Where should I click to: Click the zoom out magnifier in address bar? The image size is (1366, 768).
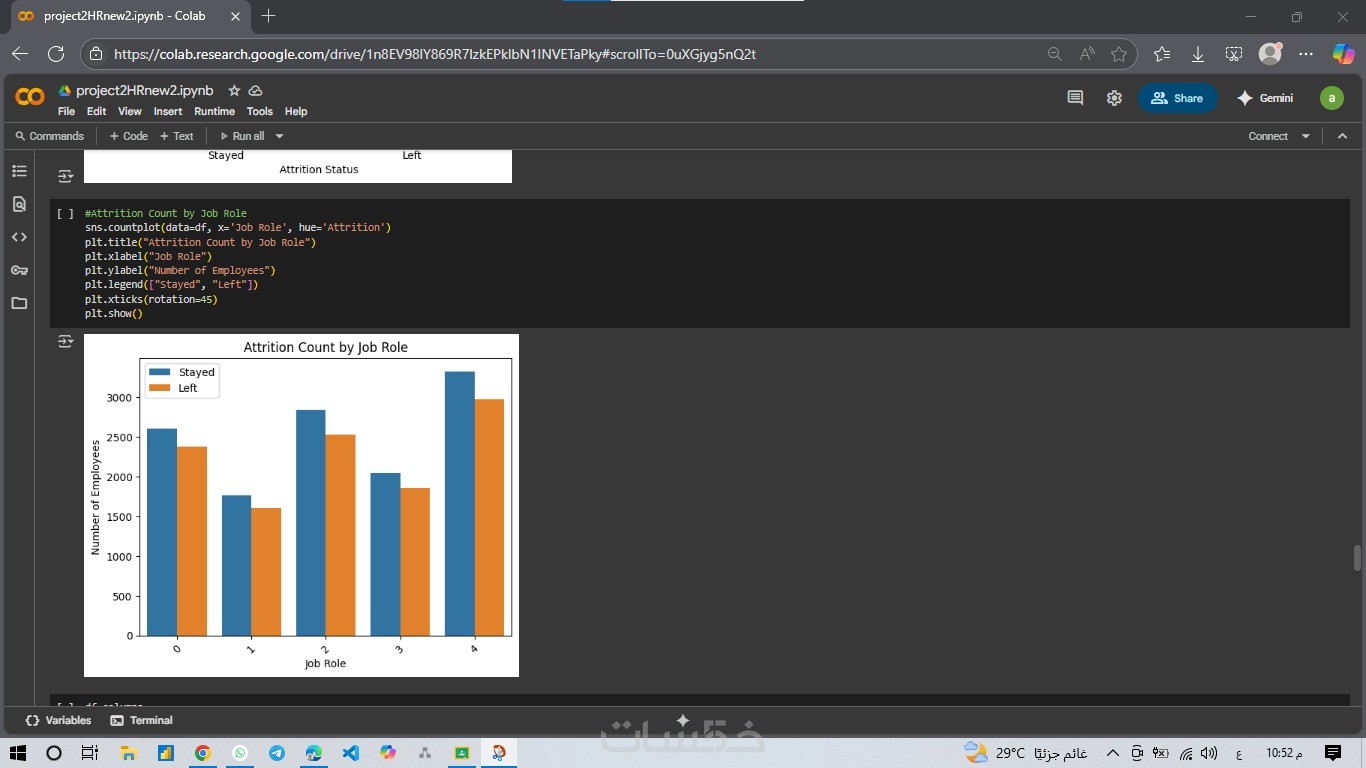[x=1054, y=54]
